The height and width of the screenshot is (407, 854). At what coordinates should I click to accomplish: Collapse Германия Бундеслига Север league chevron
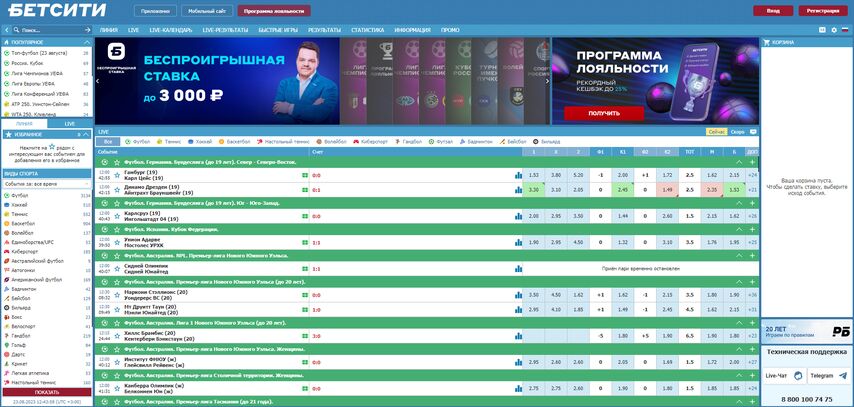[739, 162]
